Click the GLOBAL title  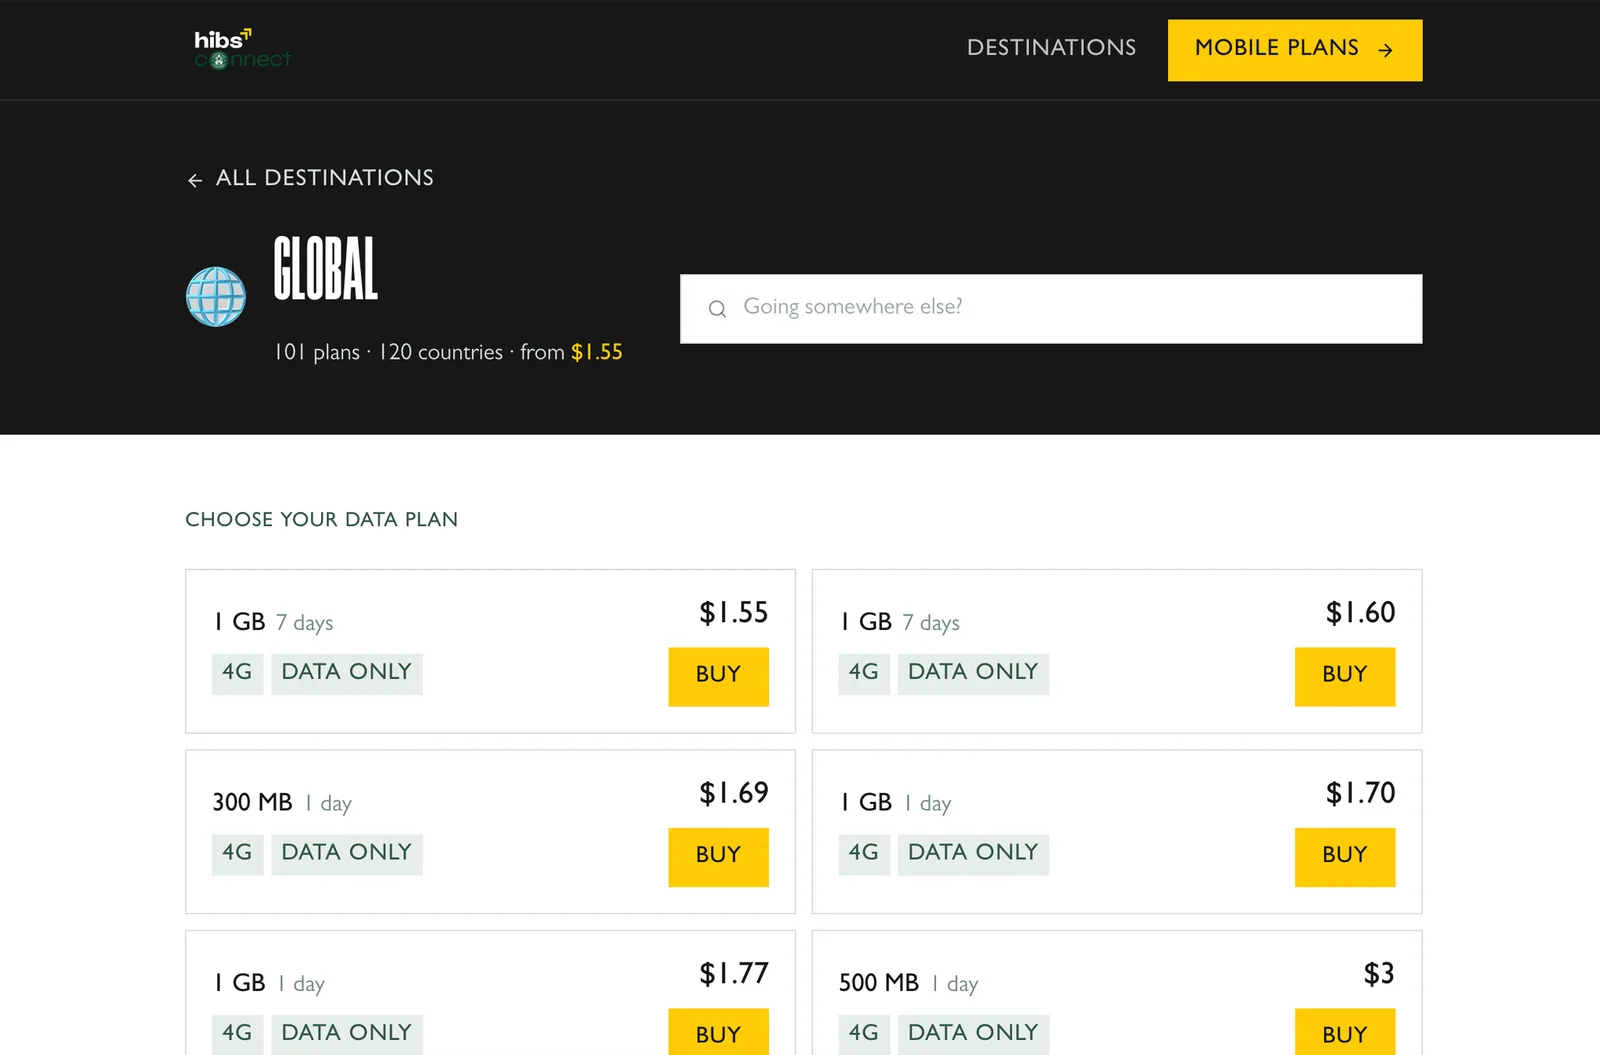(x=326, y=268)
